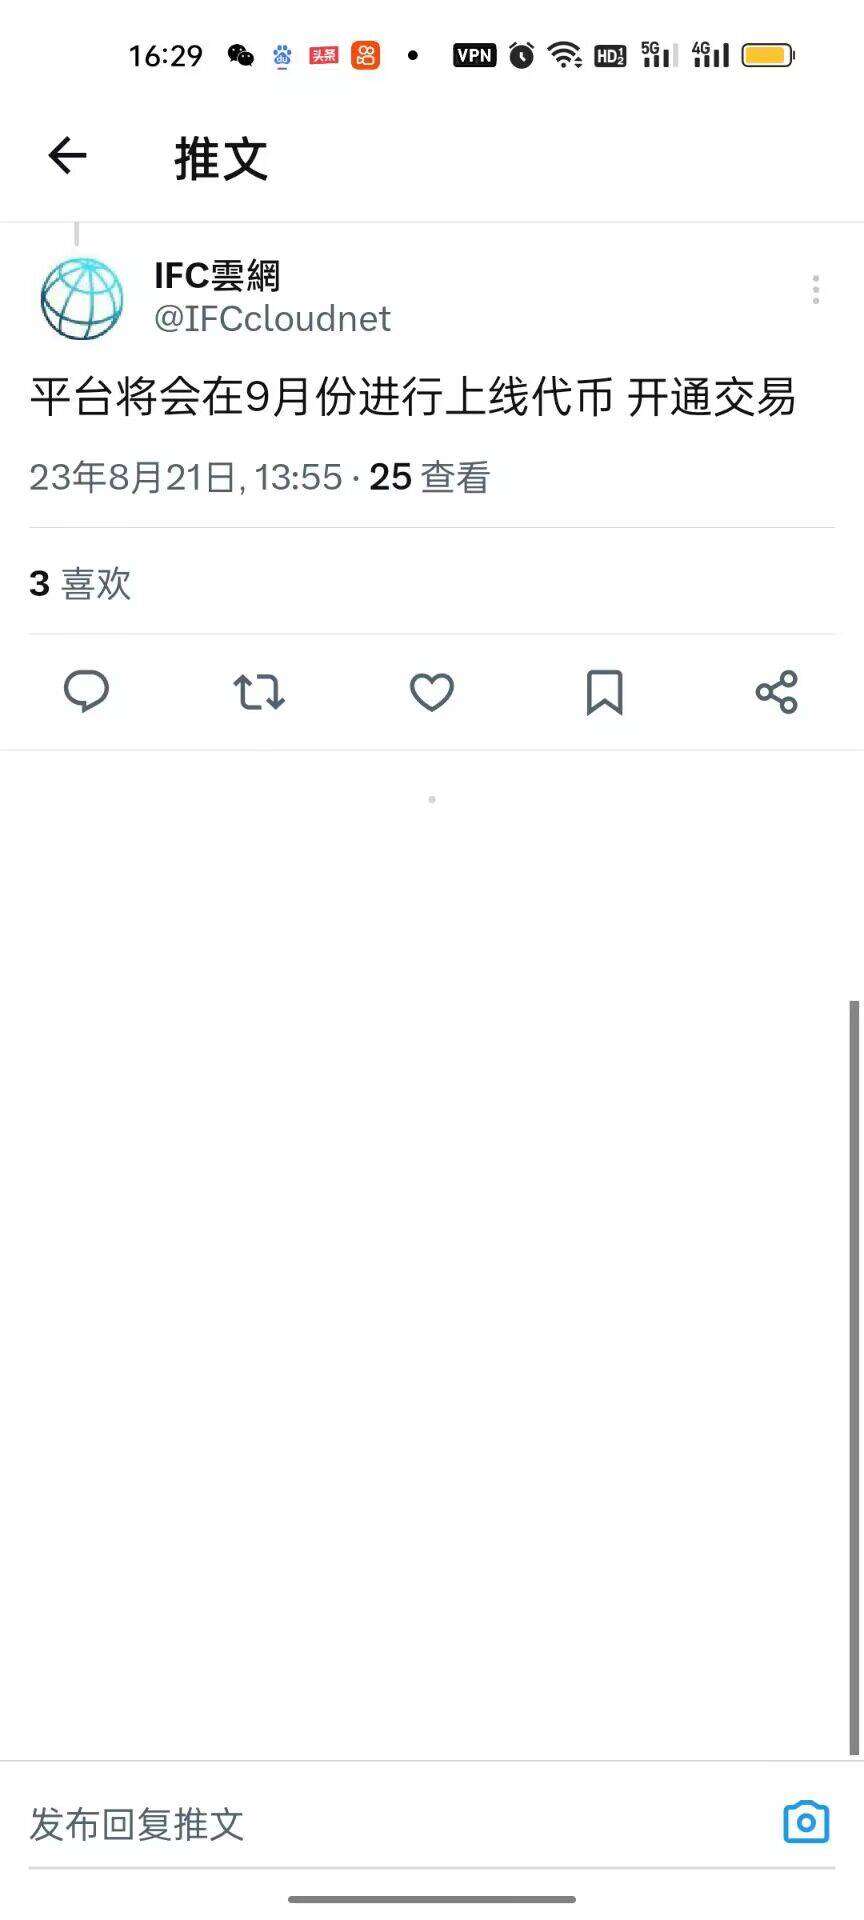Image resolution: width=864 pixels, height=1920 pixels.
Task: View the 3 喜欢 likes list
Action: (80, 583)
